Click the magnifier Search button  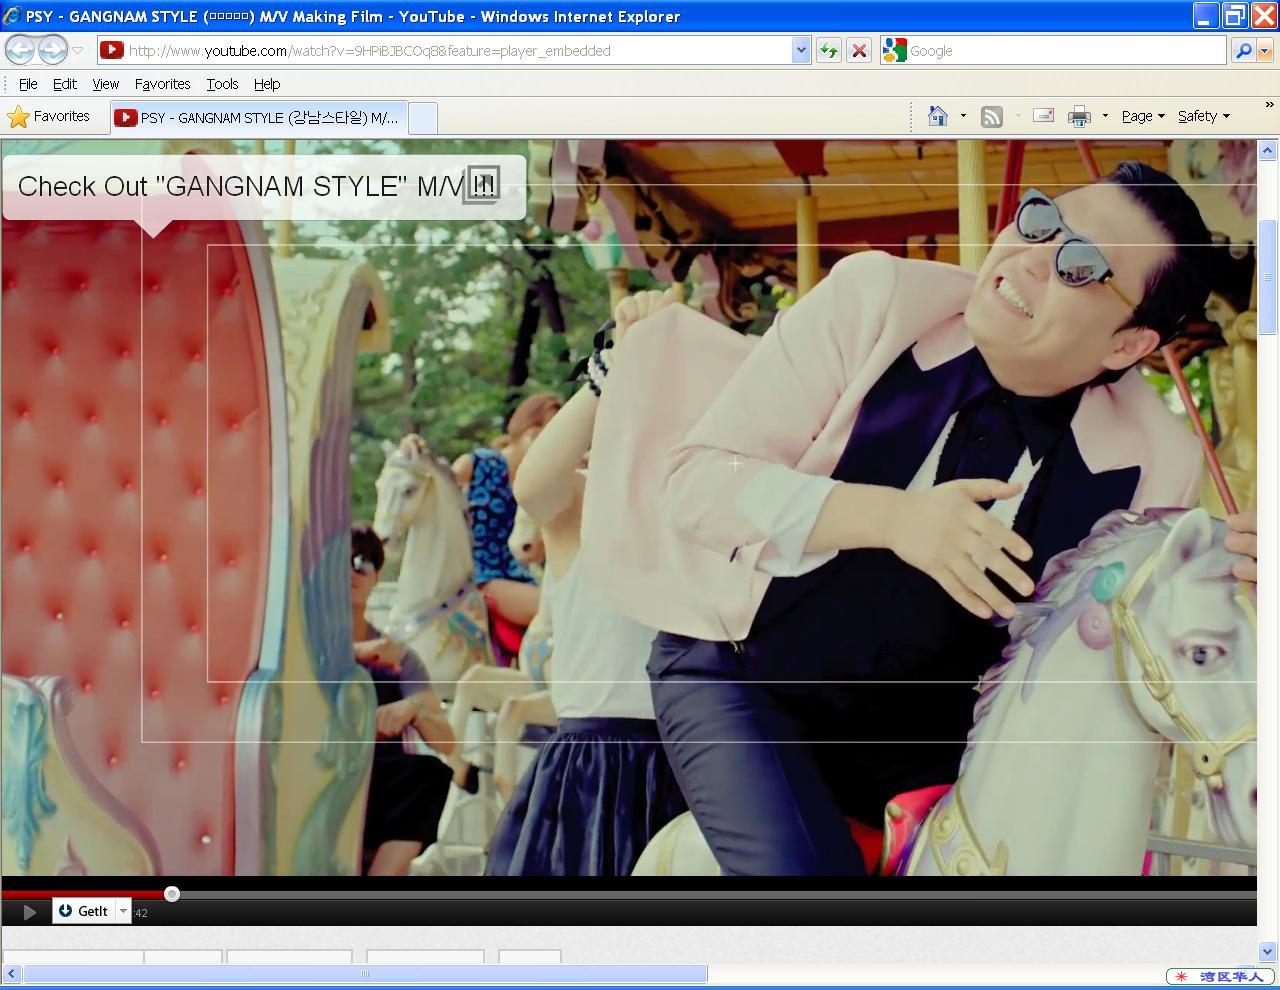(x=1243, y=50)
